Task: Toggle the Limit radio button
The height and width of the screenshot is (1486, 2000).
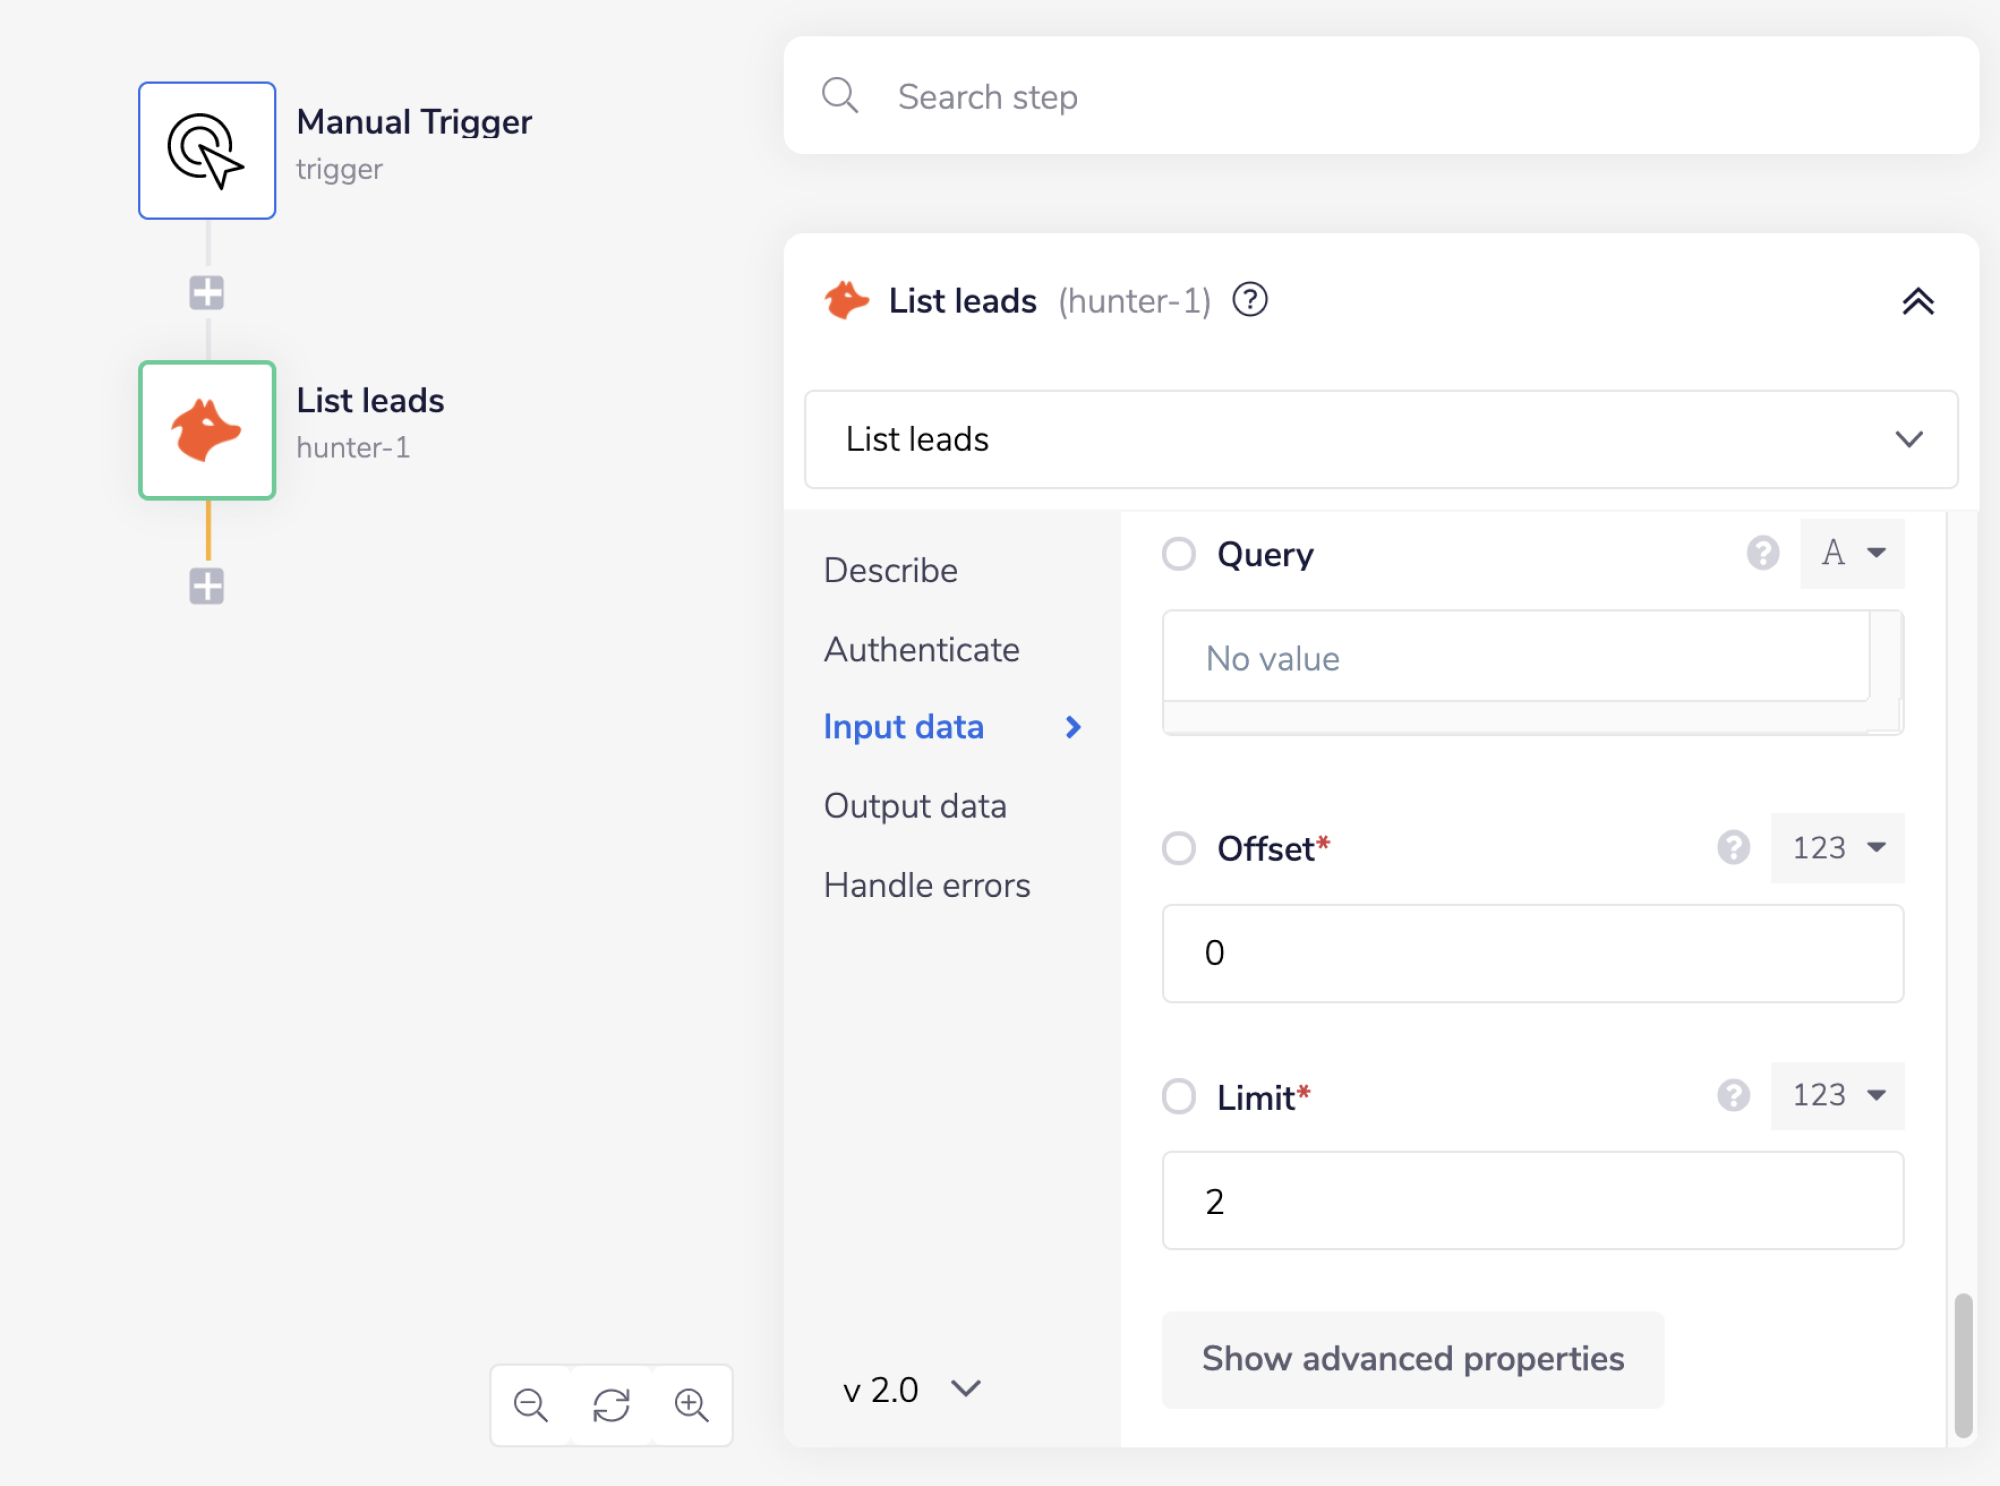Action: [x=1179, y=1097]
